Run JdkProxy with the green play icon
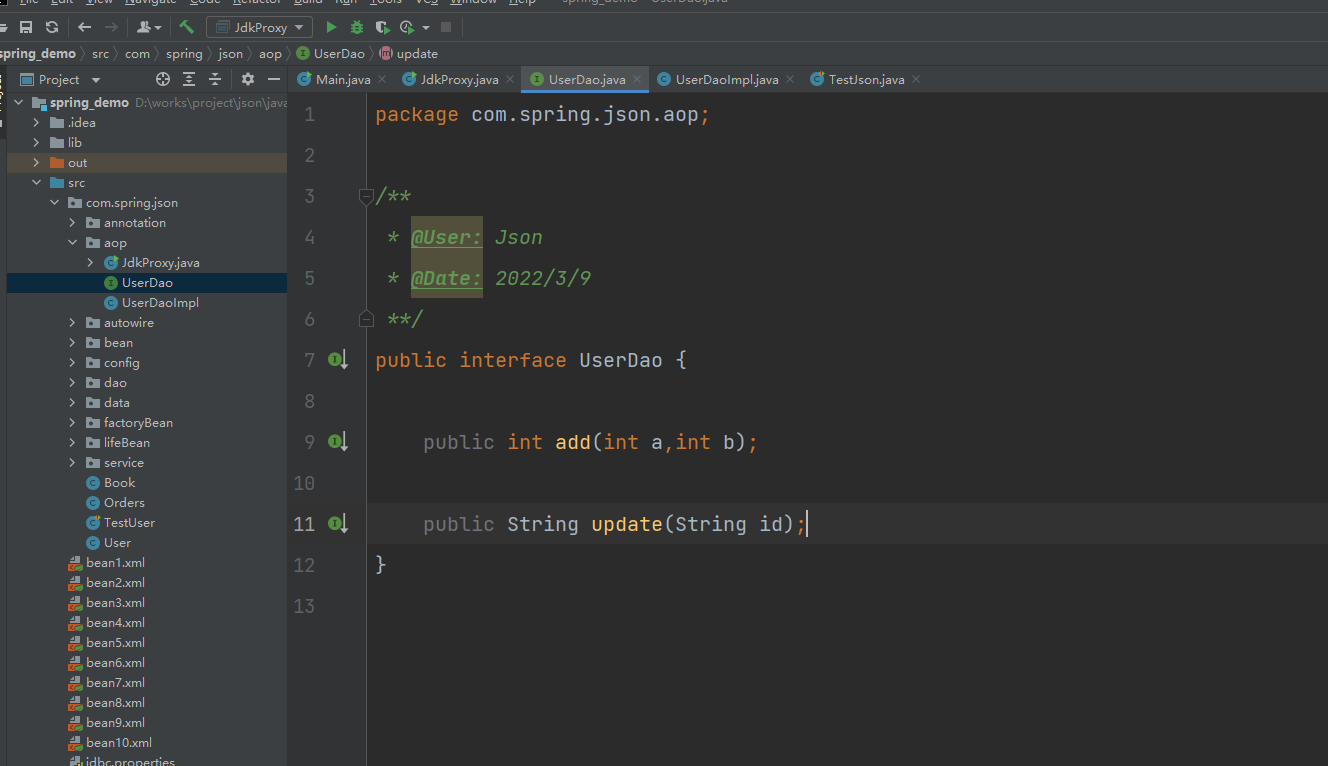 332,27
